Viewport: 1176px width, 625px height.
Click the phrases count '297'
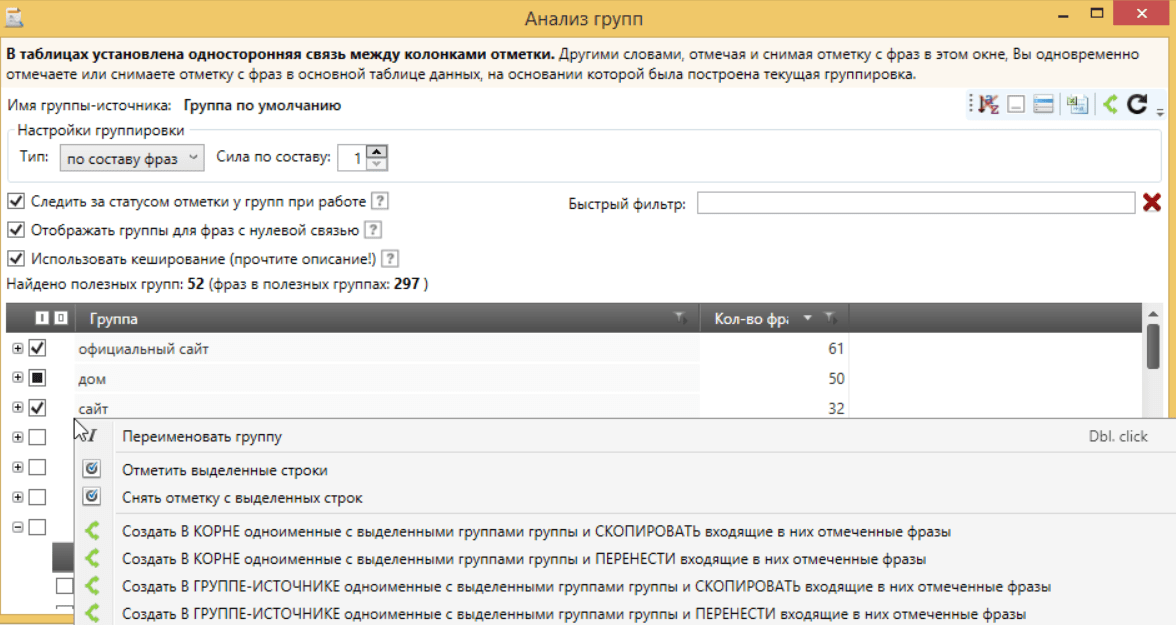406,284
